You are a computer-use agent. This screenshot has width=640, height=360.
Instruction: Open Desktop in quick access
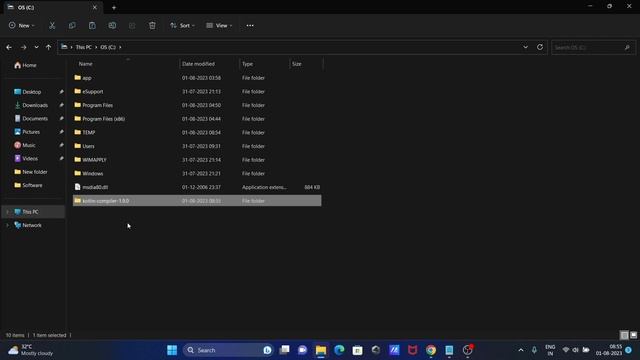31,92
